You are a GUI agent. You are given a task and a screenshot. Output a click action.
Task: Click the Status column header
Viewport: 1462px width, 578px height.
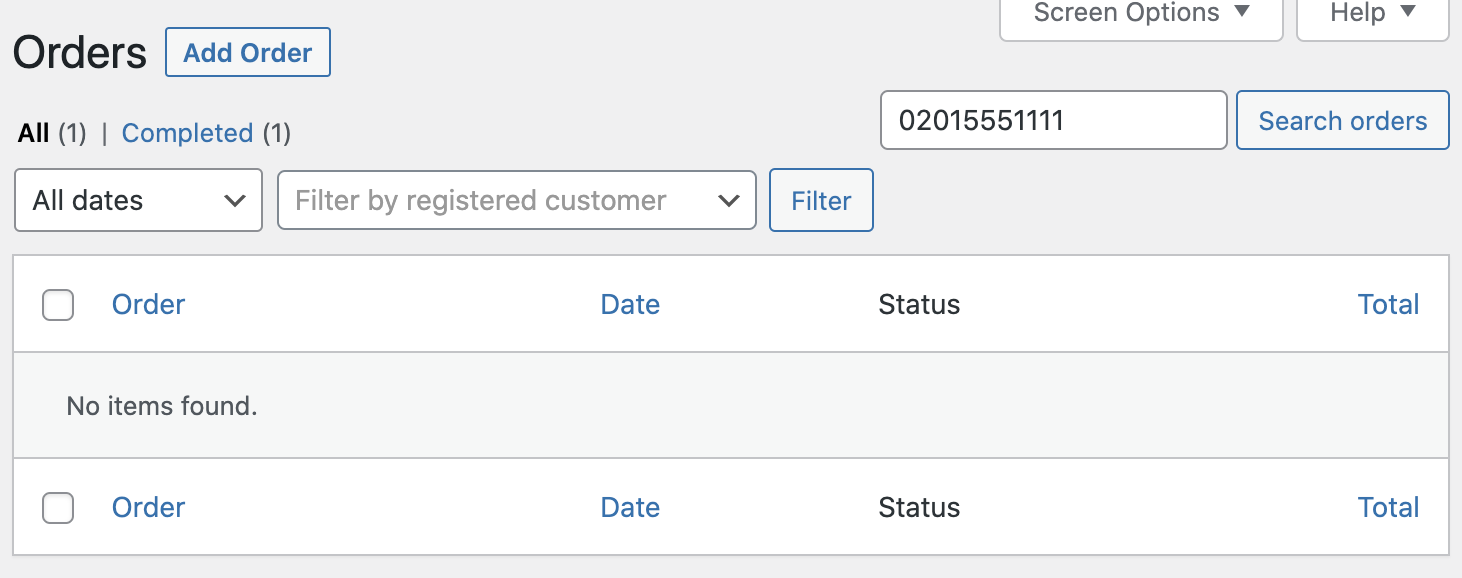[x=918, y=304]
